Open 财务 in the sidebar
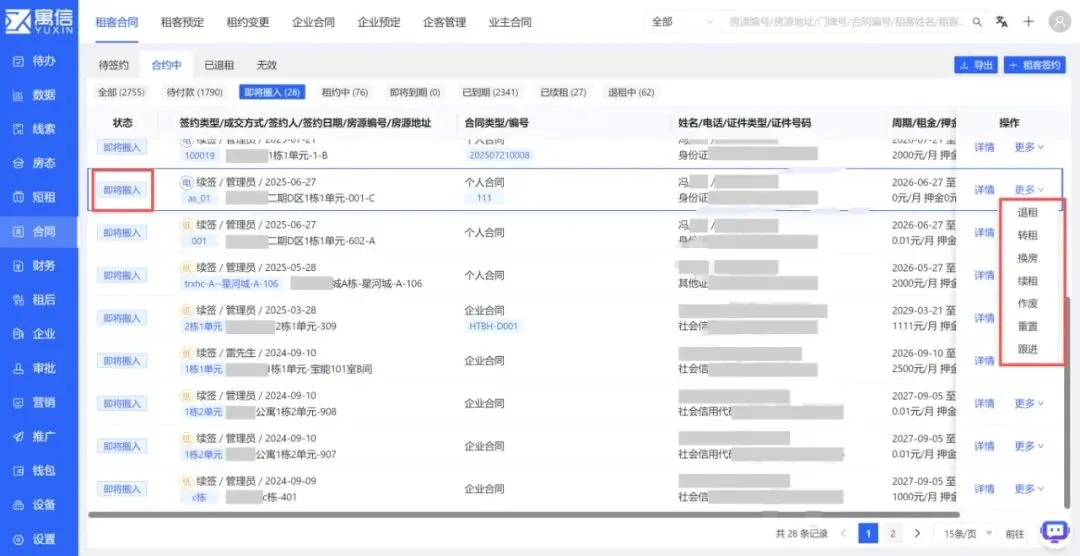1080x556 pixels. click(x=34, y=265)
